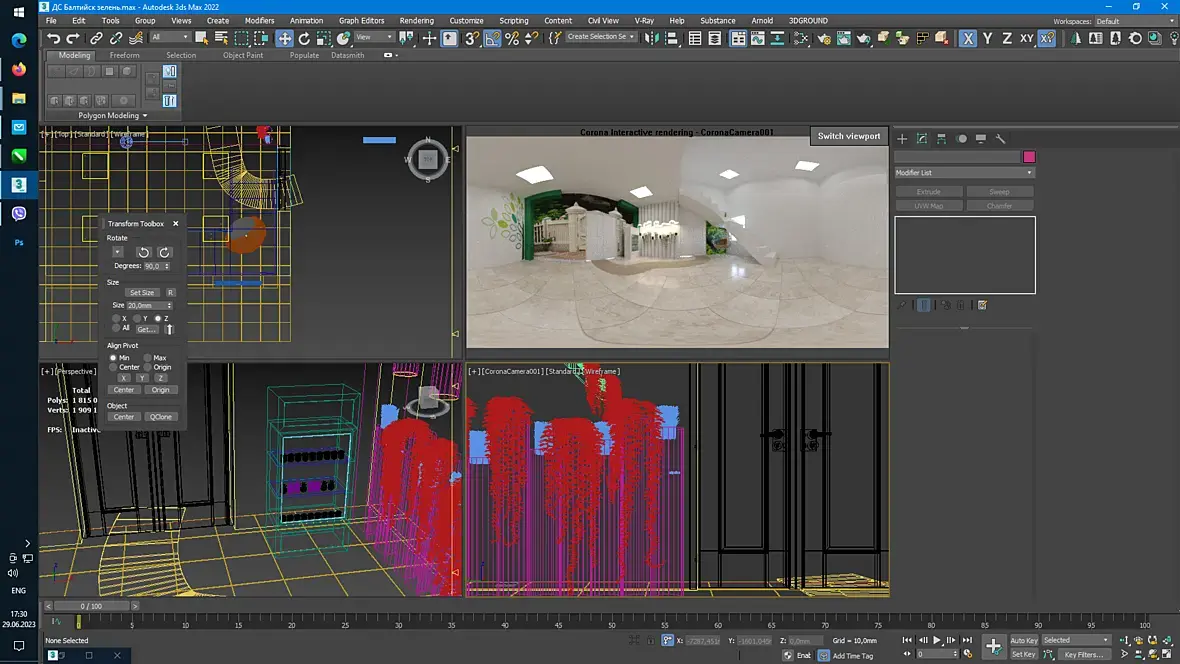Image resolution: width=1180 pixels, height=664 pixels.
Task: Click the pink object color swatch
Action: 1029,157
